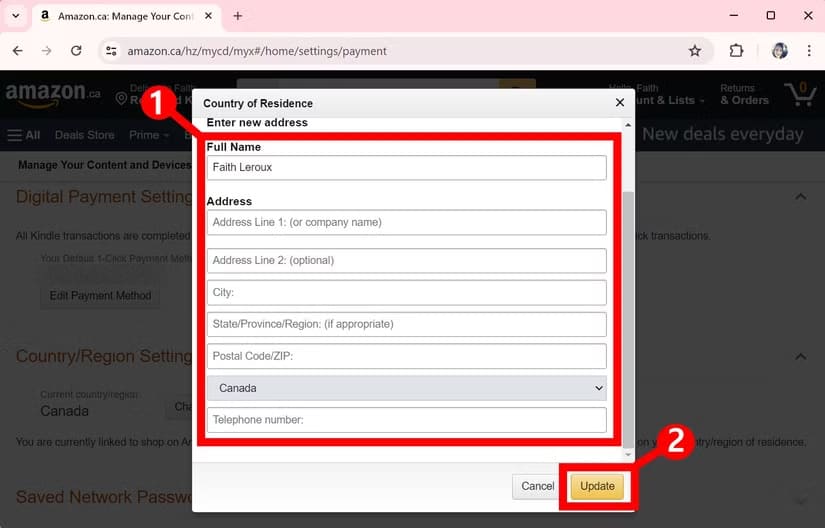Maximize the browser window
The image size is (825, 528).
coord(771,16)
